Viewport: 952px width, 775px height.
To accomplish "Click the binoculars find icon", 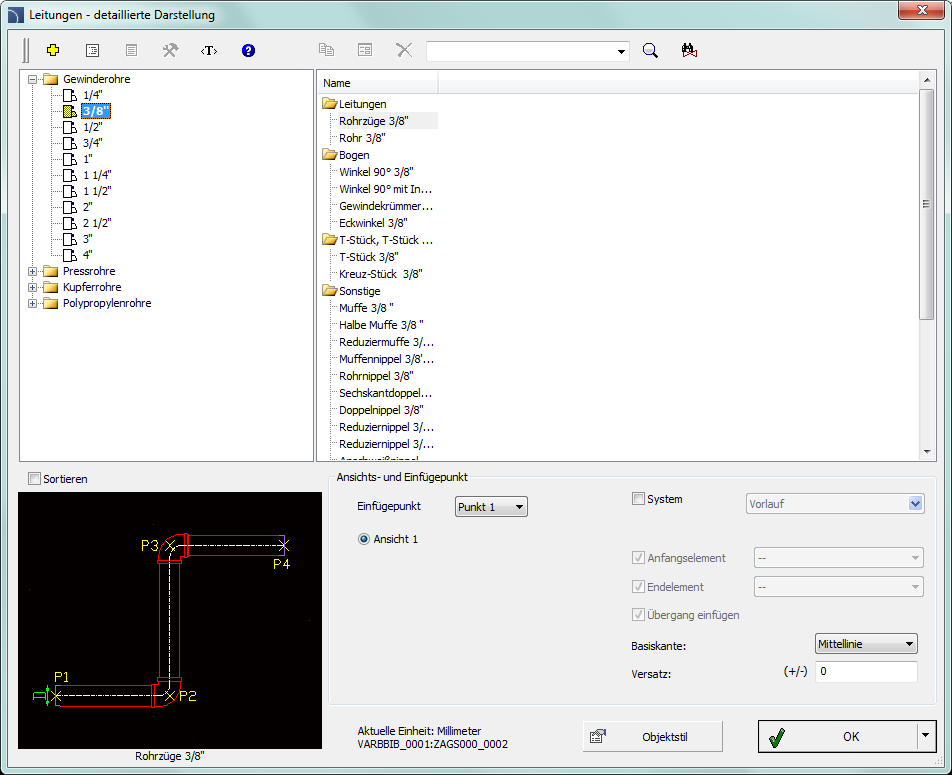I will (688, 50).
